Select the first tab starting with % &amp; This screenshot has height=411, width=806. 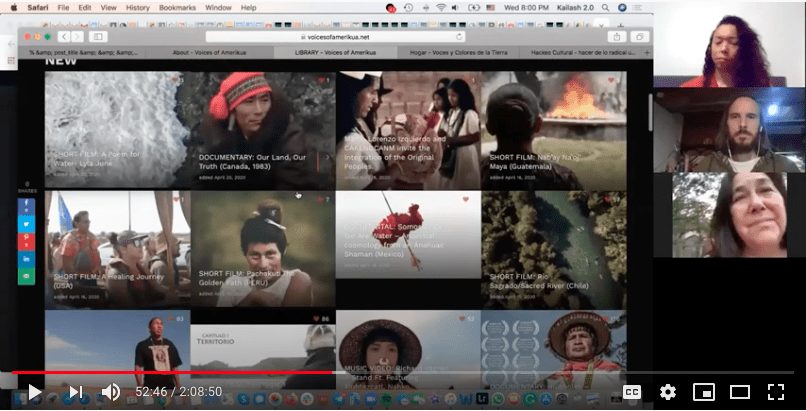83,52
